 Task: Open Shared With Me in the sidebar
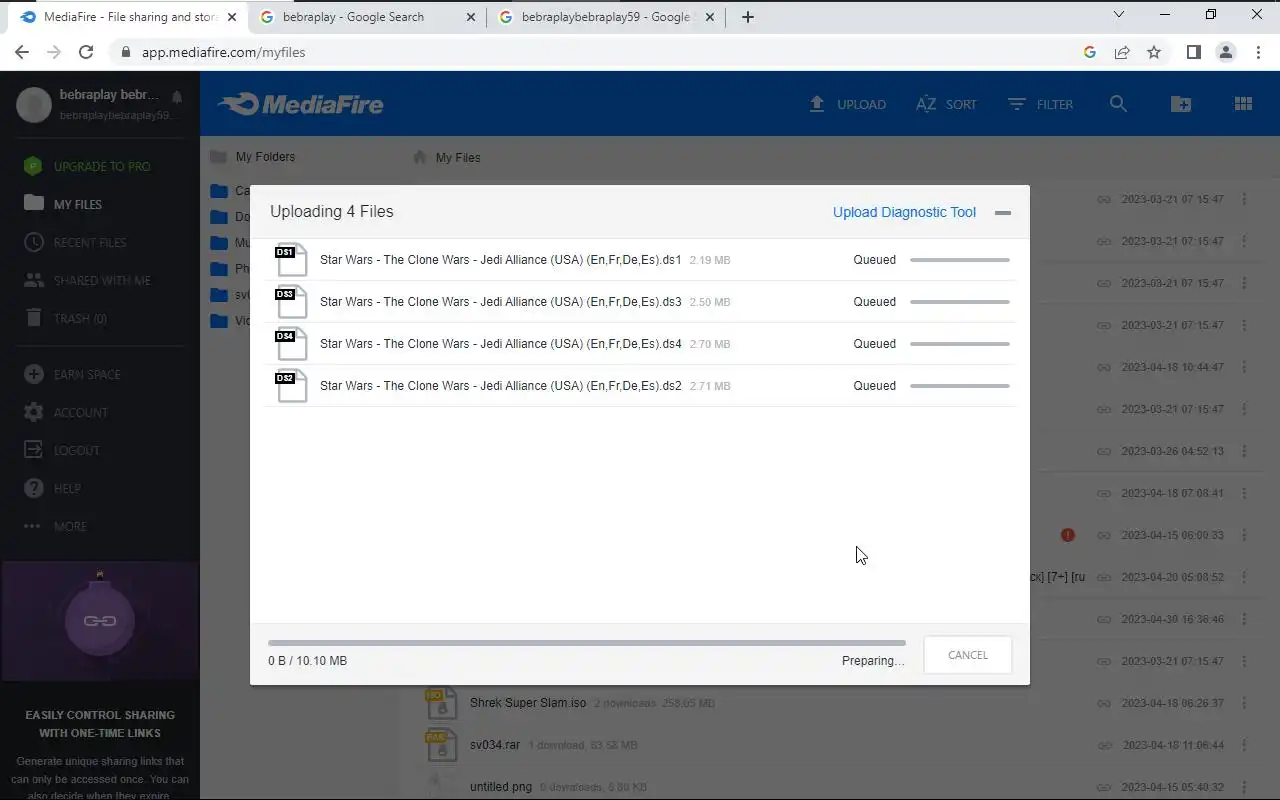pos(87,280)
